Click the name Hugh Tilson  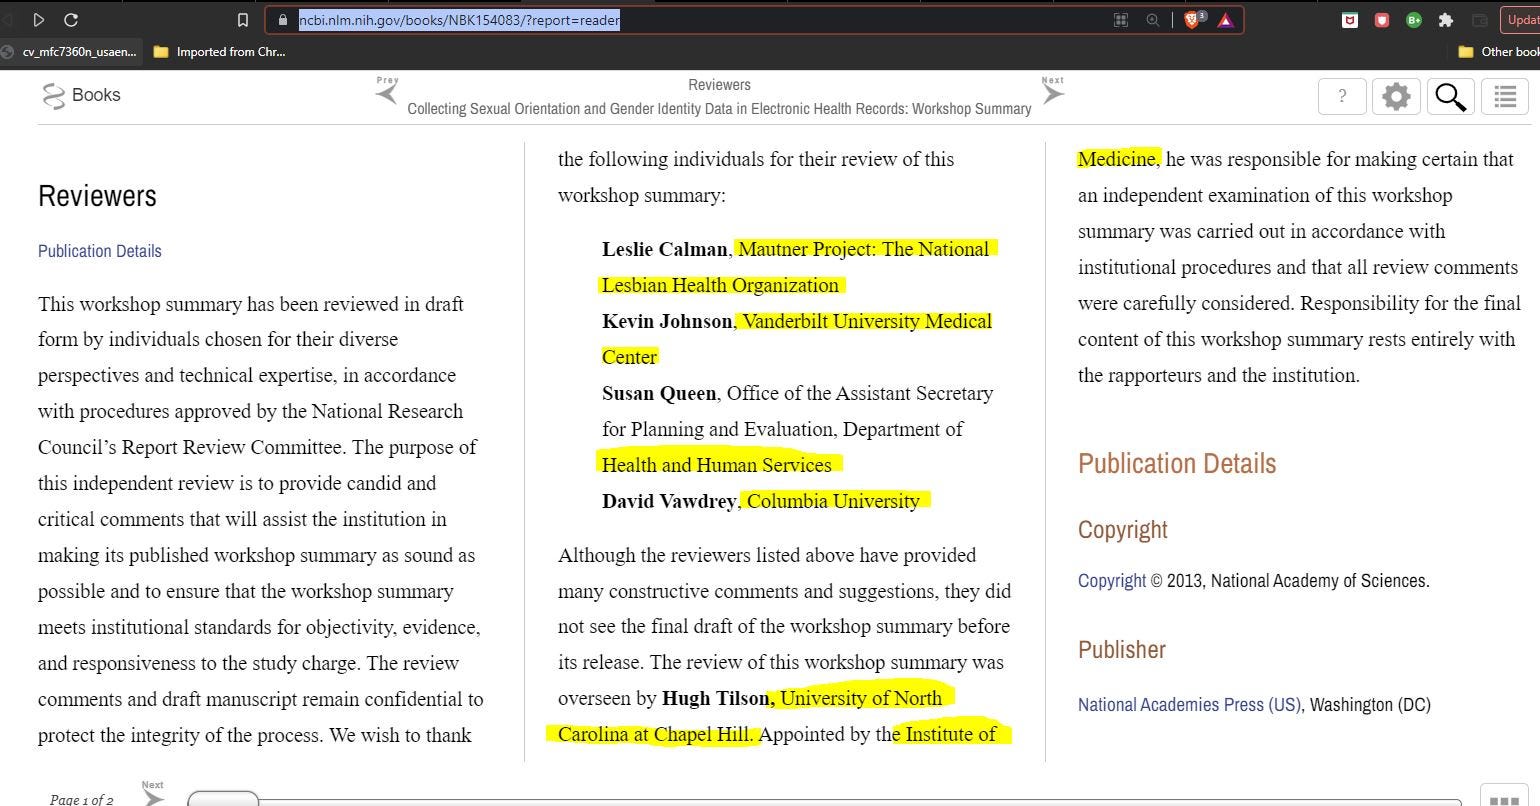715,698
